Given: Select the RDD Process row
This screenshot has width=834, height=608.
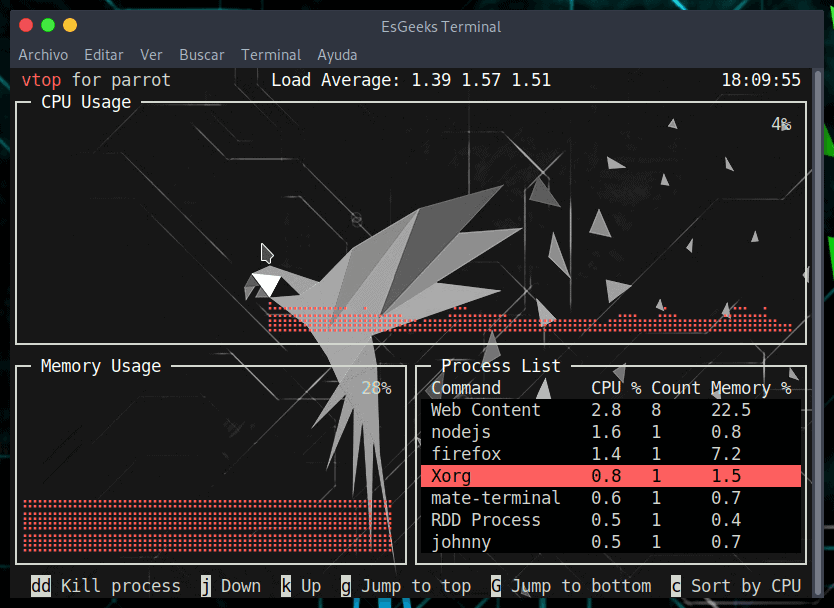Looking at the screenshot, I should (x=611, y=520).
